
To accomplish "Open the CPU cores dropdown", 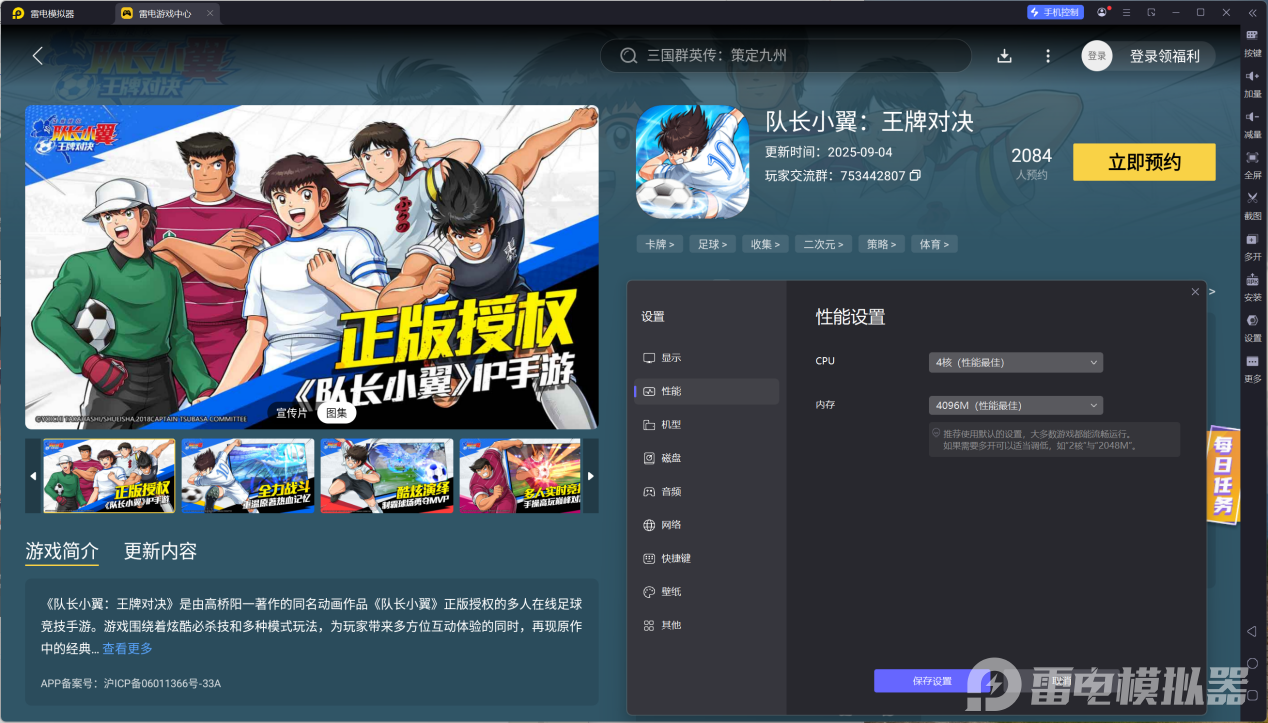I will point(1015,362).
